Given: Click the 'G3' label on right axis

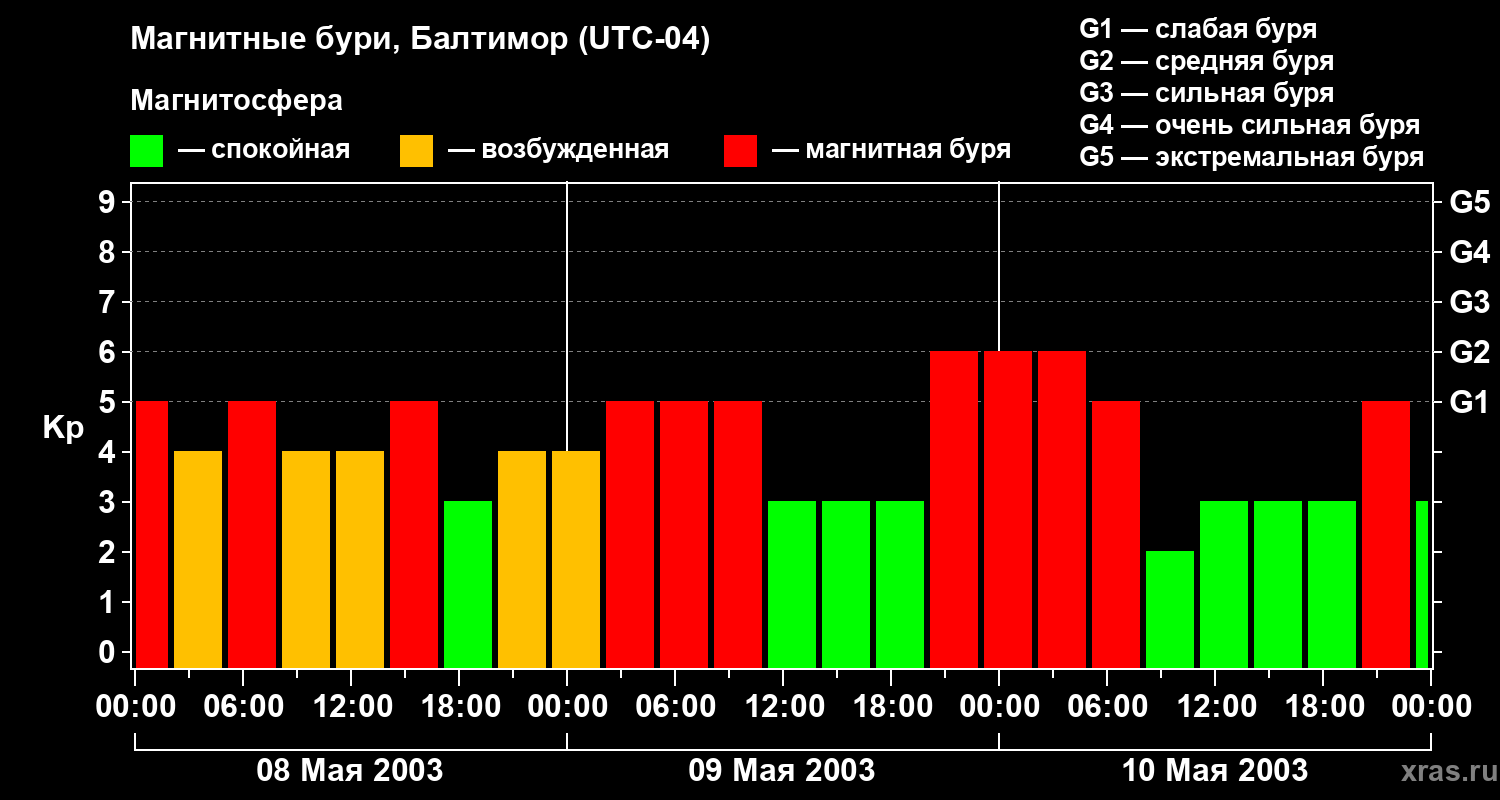Looking at the screenshot, I should [x=1470, y=303].
